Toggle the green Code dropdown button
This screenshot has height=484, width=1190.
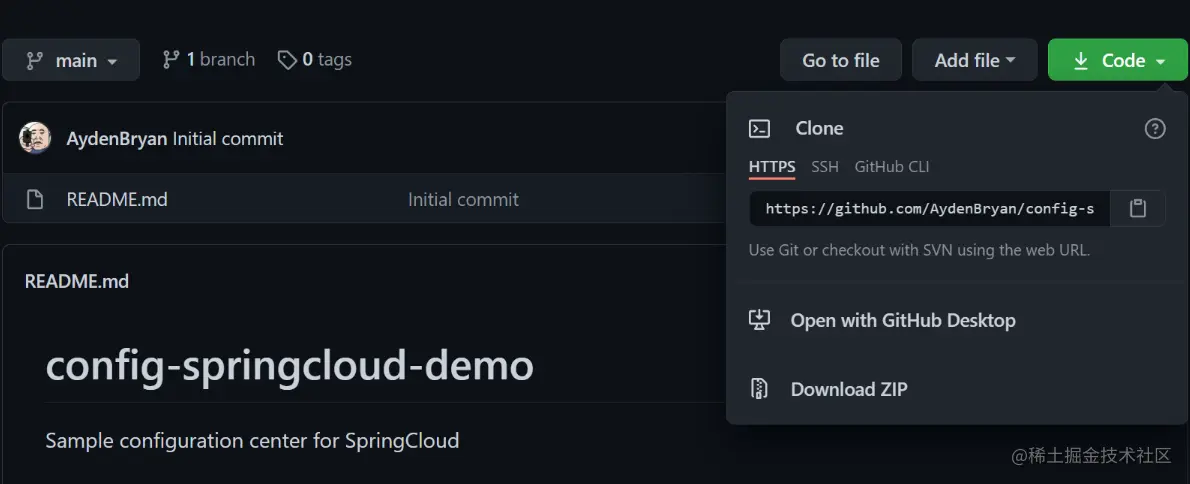(x=1118, y=60)
